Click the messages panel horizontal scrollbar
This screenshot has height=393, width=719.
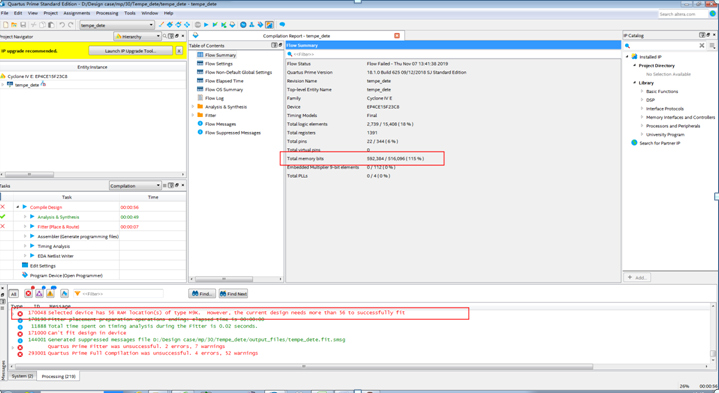point(303,366)
